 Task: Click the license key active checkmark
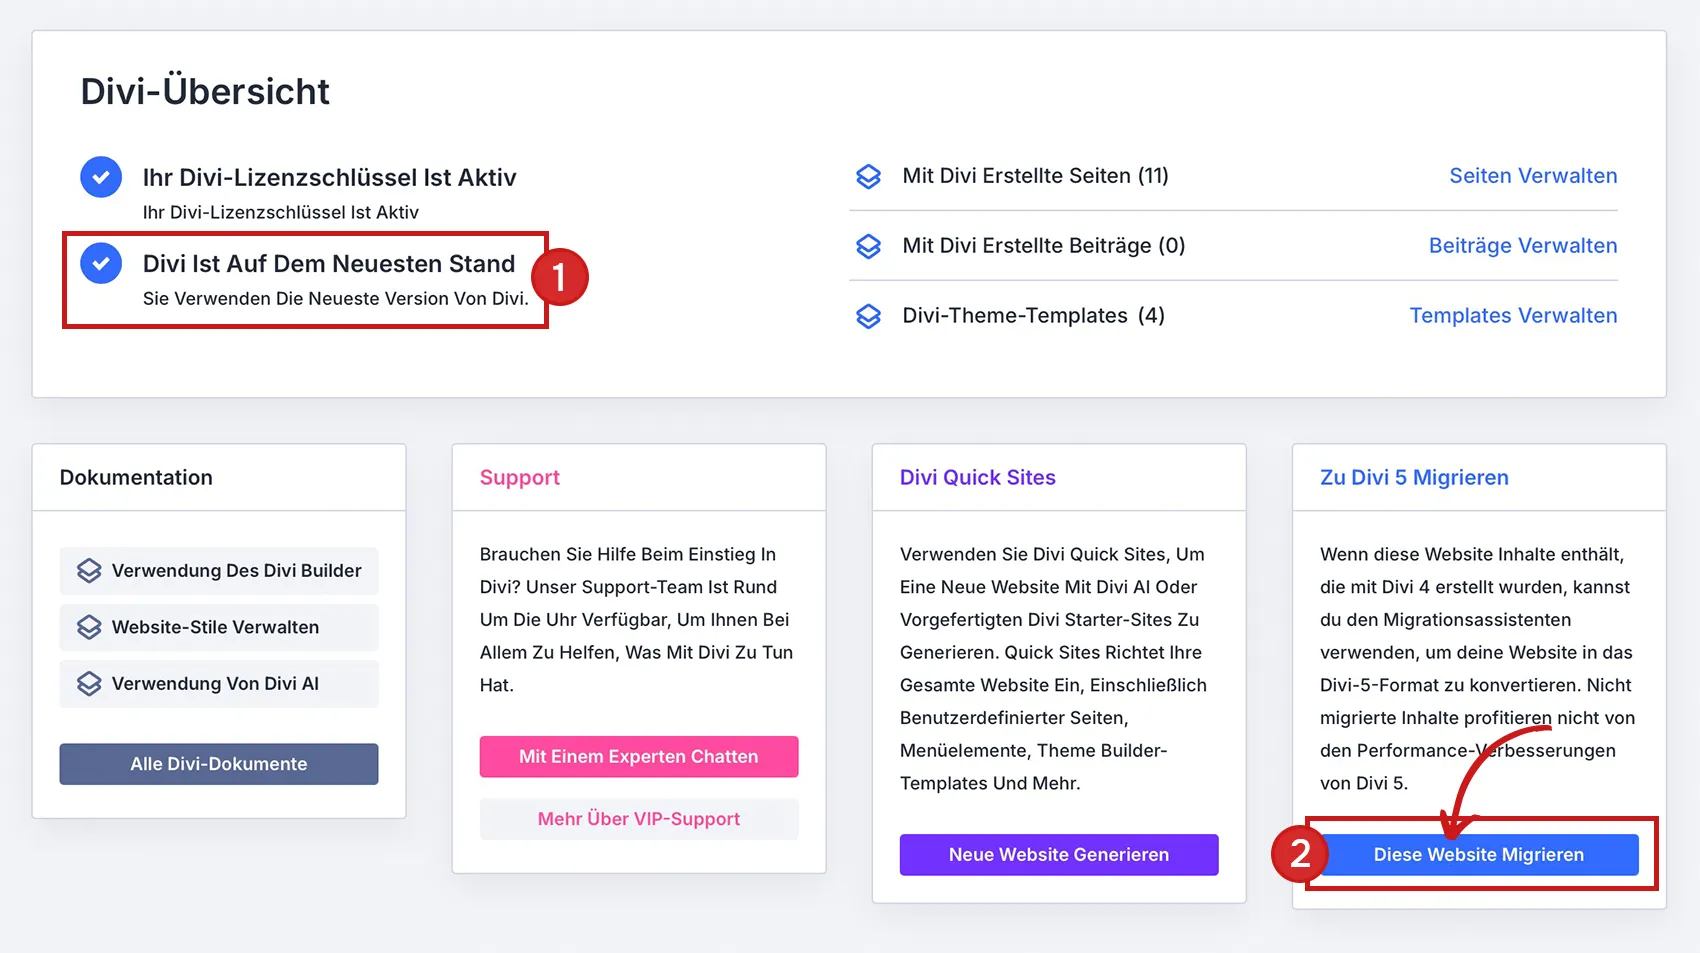click(x=101, y=177)
